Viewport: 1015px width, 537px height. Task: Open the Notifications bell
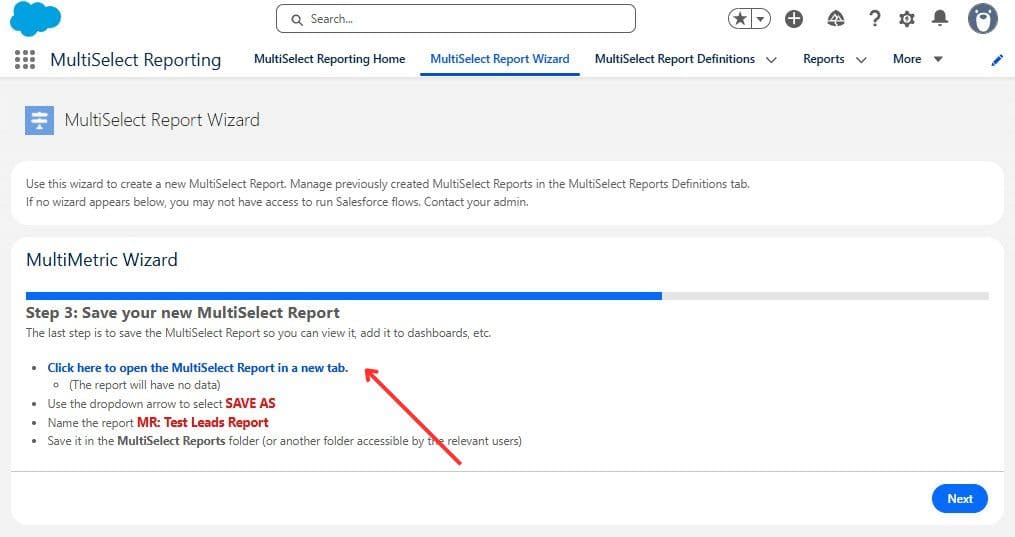click(x=940, y=18)
